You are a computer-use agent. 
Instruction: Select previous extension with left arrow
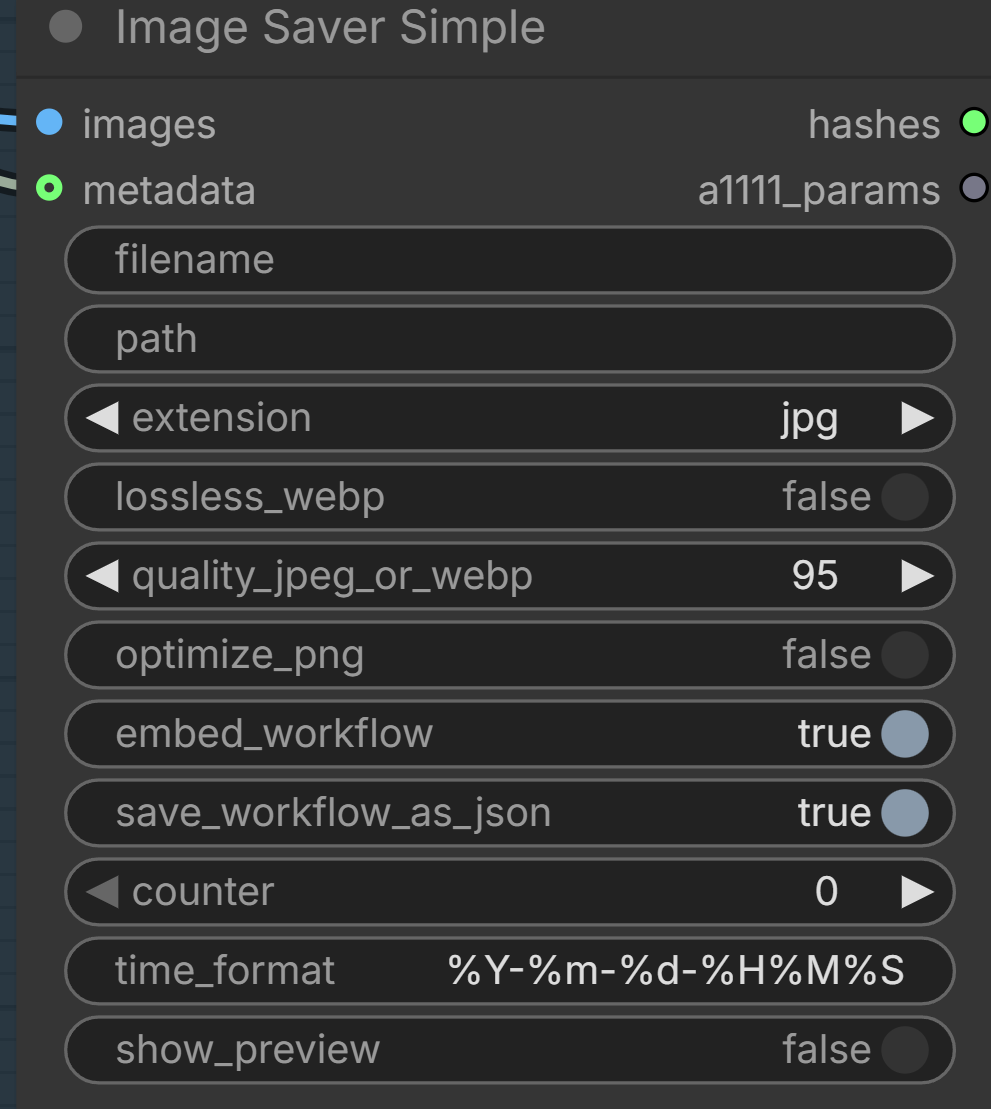click(102, 418)
